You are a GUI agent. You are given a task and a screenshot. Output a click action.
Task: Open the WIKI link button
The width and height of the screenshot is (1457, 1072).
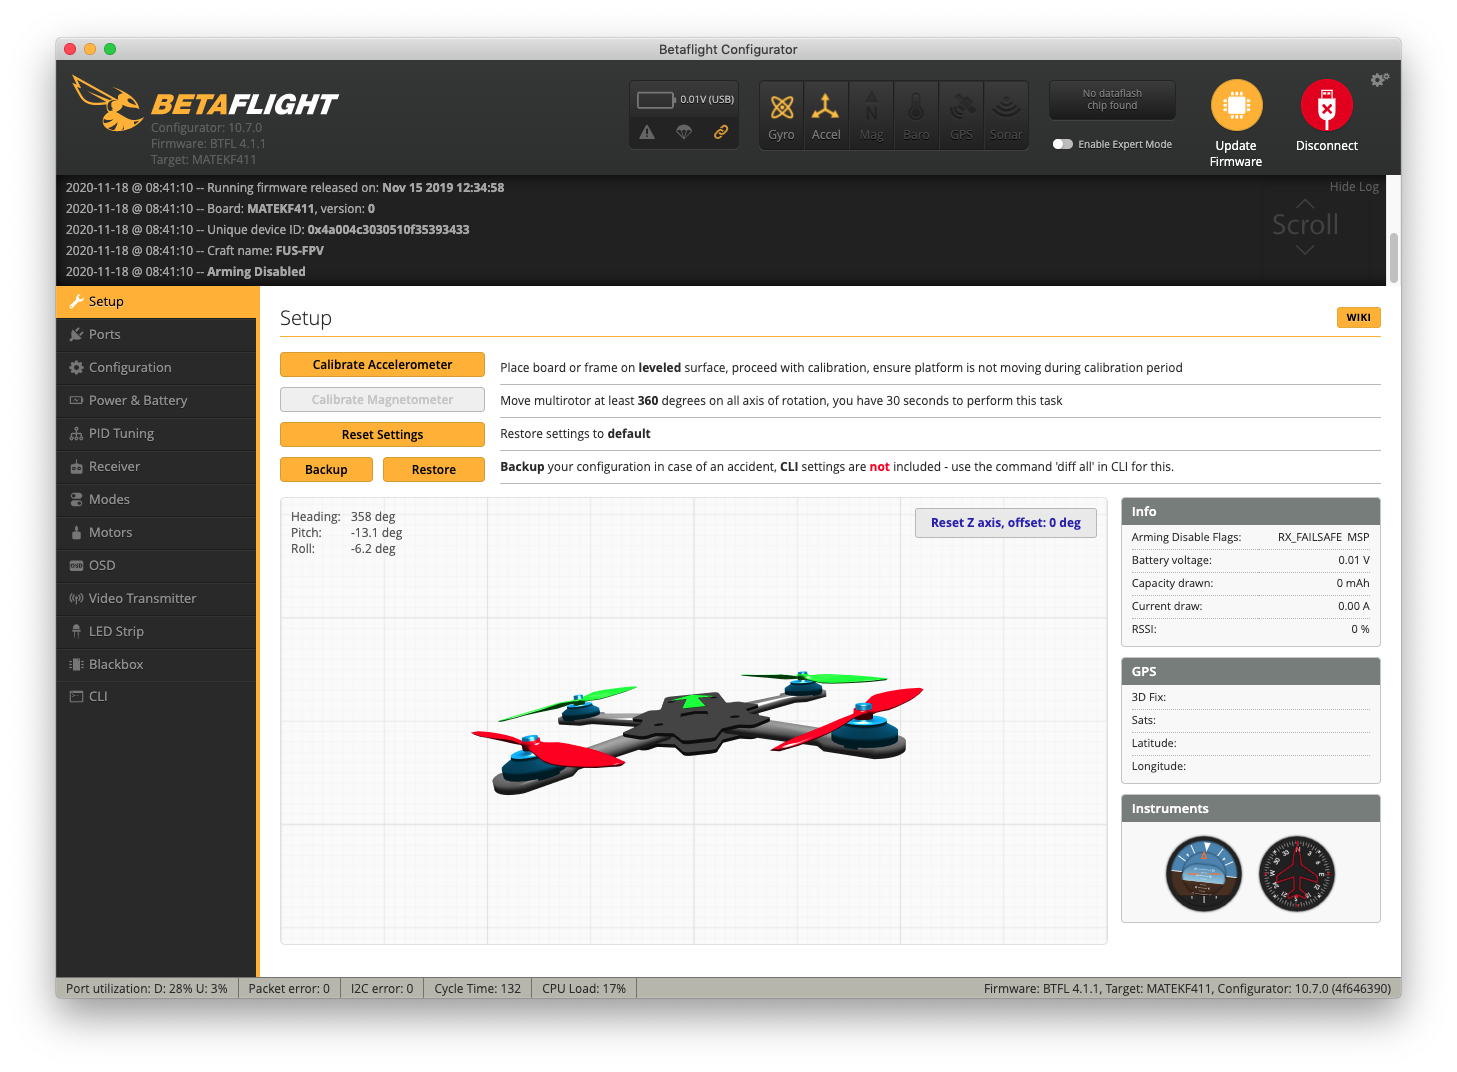point(1358,317)
